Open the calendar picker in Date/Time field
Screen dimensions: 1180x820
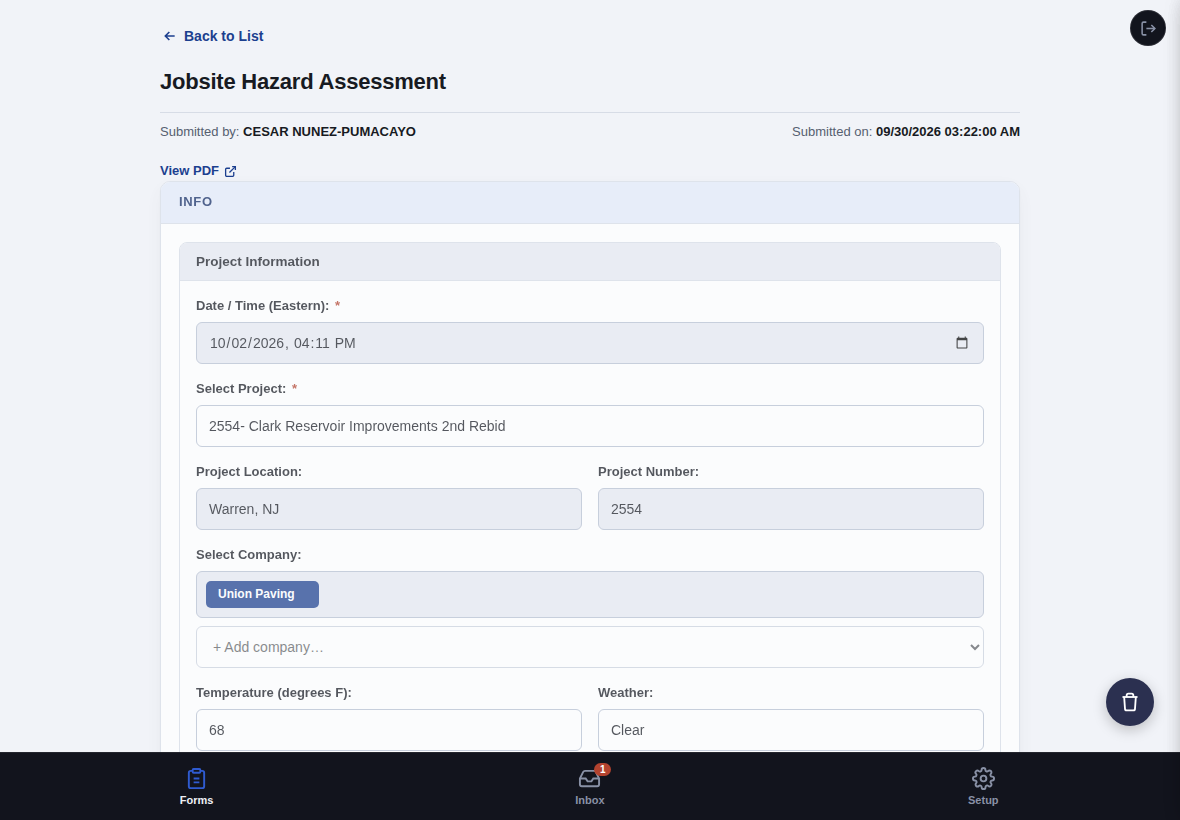click(962, 343)
